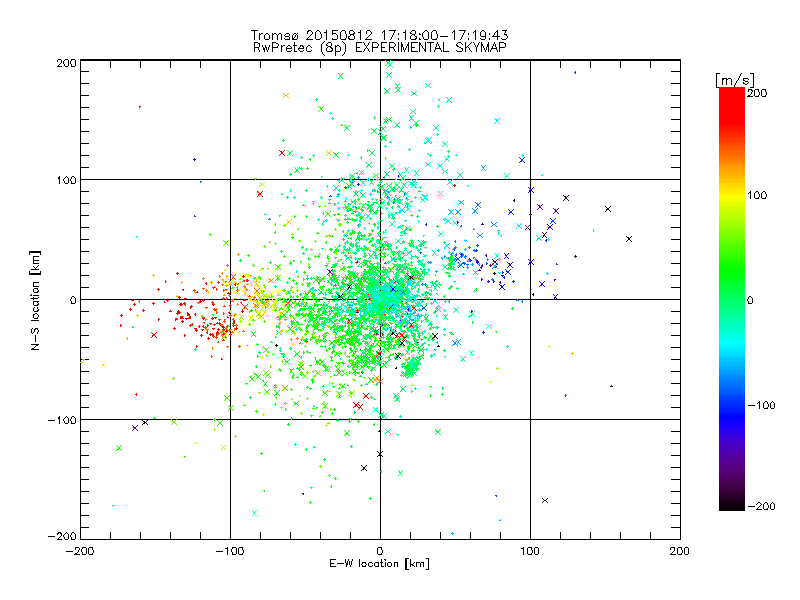
Task: Click the x-axis tick label '100'
Action: tap(530, 551)
